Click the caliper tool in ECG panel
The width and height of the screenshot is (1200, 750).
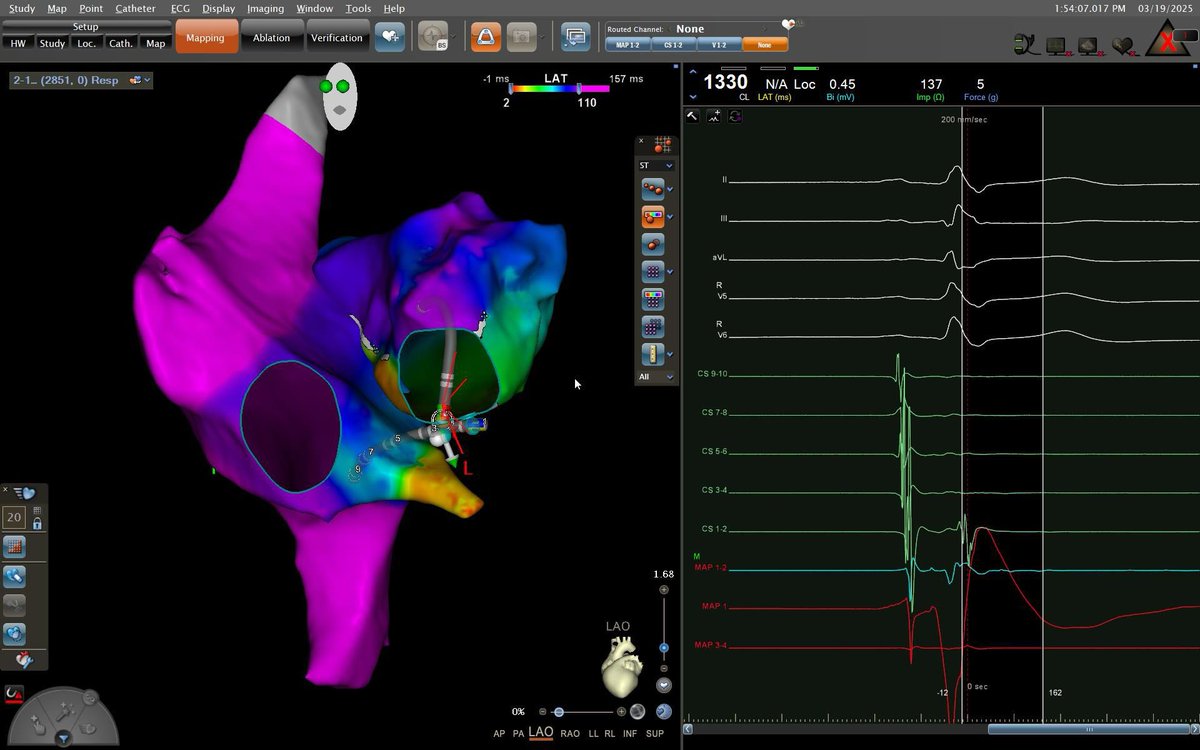[692, 116]
